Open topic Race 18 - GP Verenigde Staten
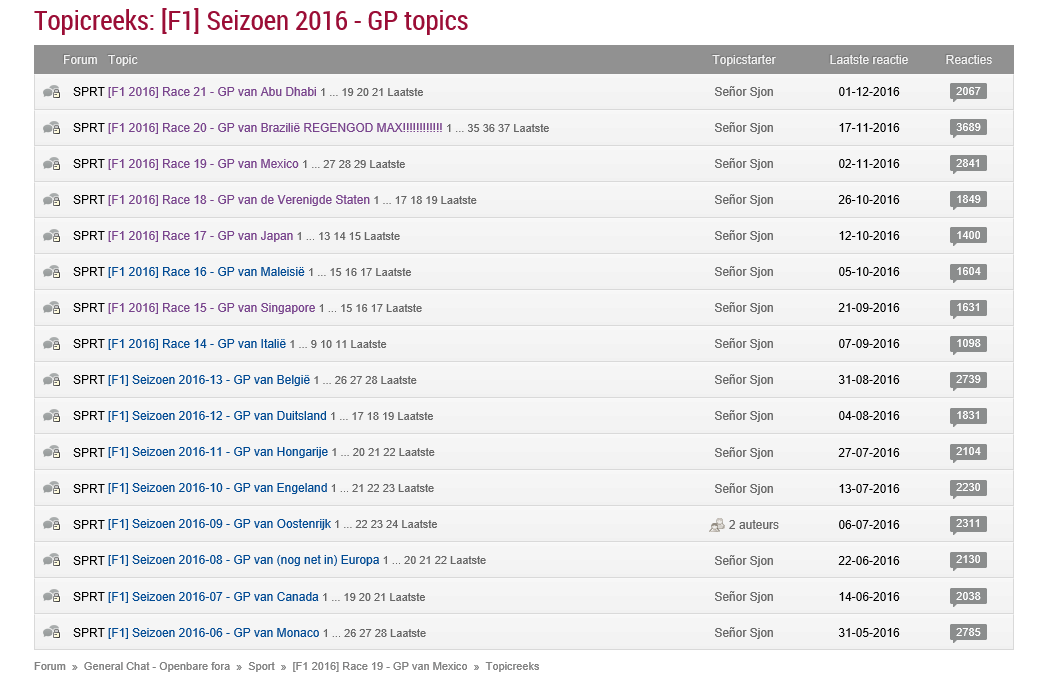Screen dimensions: 1049x689 [239, 200]
